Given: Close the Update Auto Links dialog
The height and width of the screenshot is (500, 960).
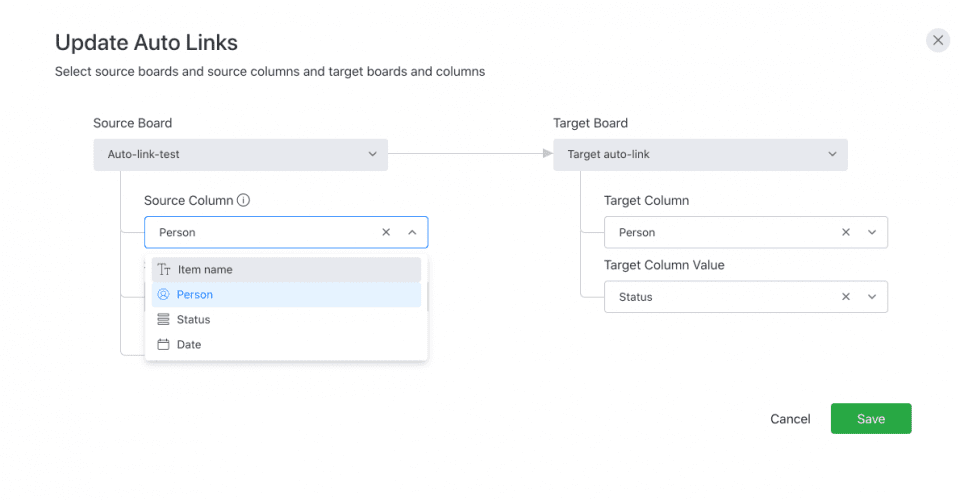Looking at the screenshot, I should pyautogui.click(x=937, y=40).
